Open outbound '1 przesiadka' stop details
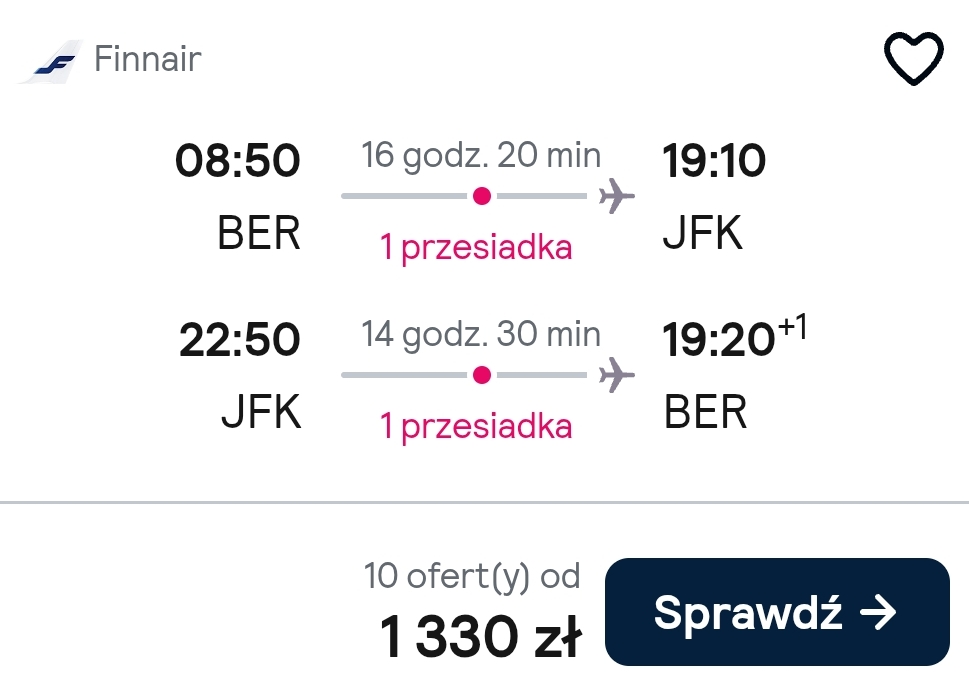The height and width of the screenshot is (676, 969). tap(476, 248)
